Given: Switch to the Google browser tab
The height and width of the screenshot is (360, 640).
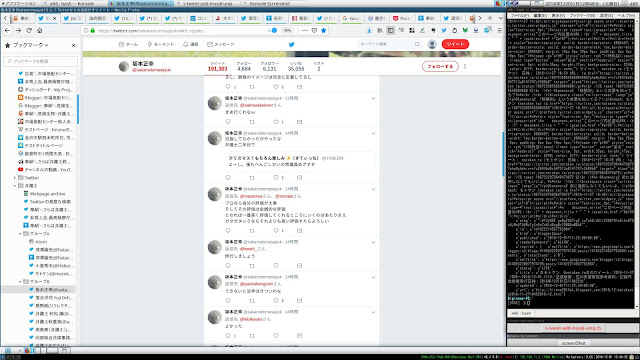Looking at the screenshot, I should click(351, 18).
